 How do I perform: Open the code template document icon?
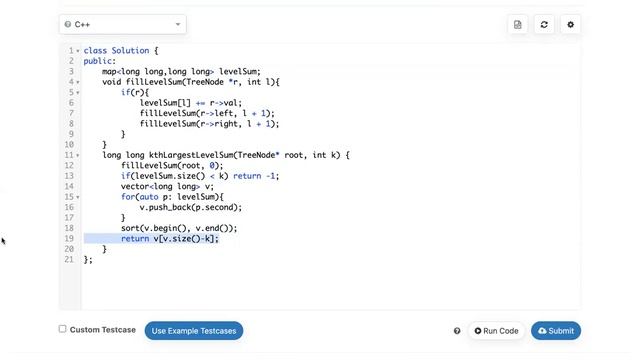point(518,24)
